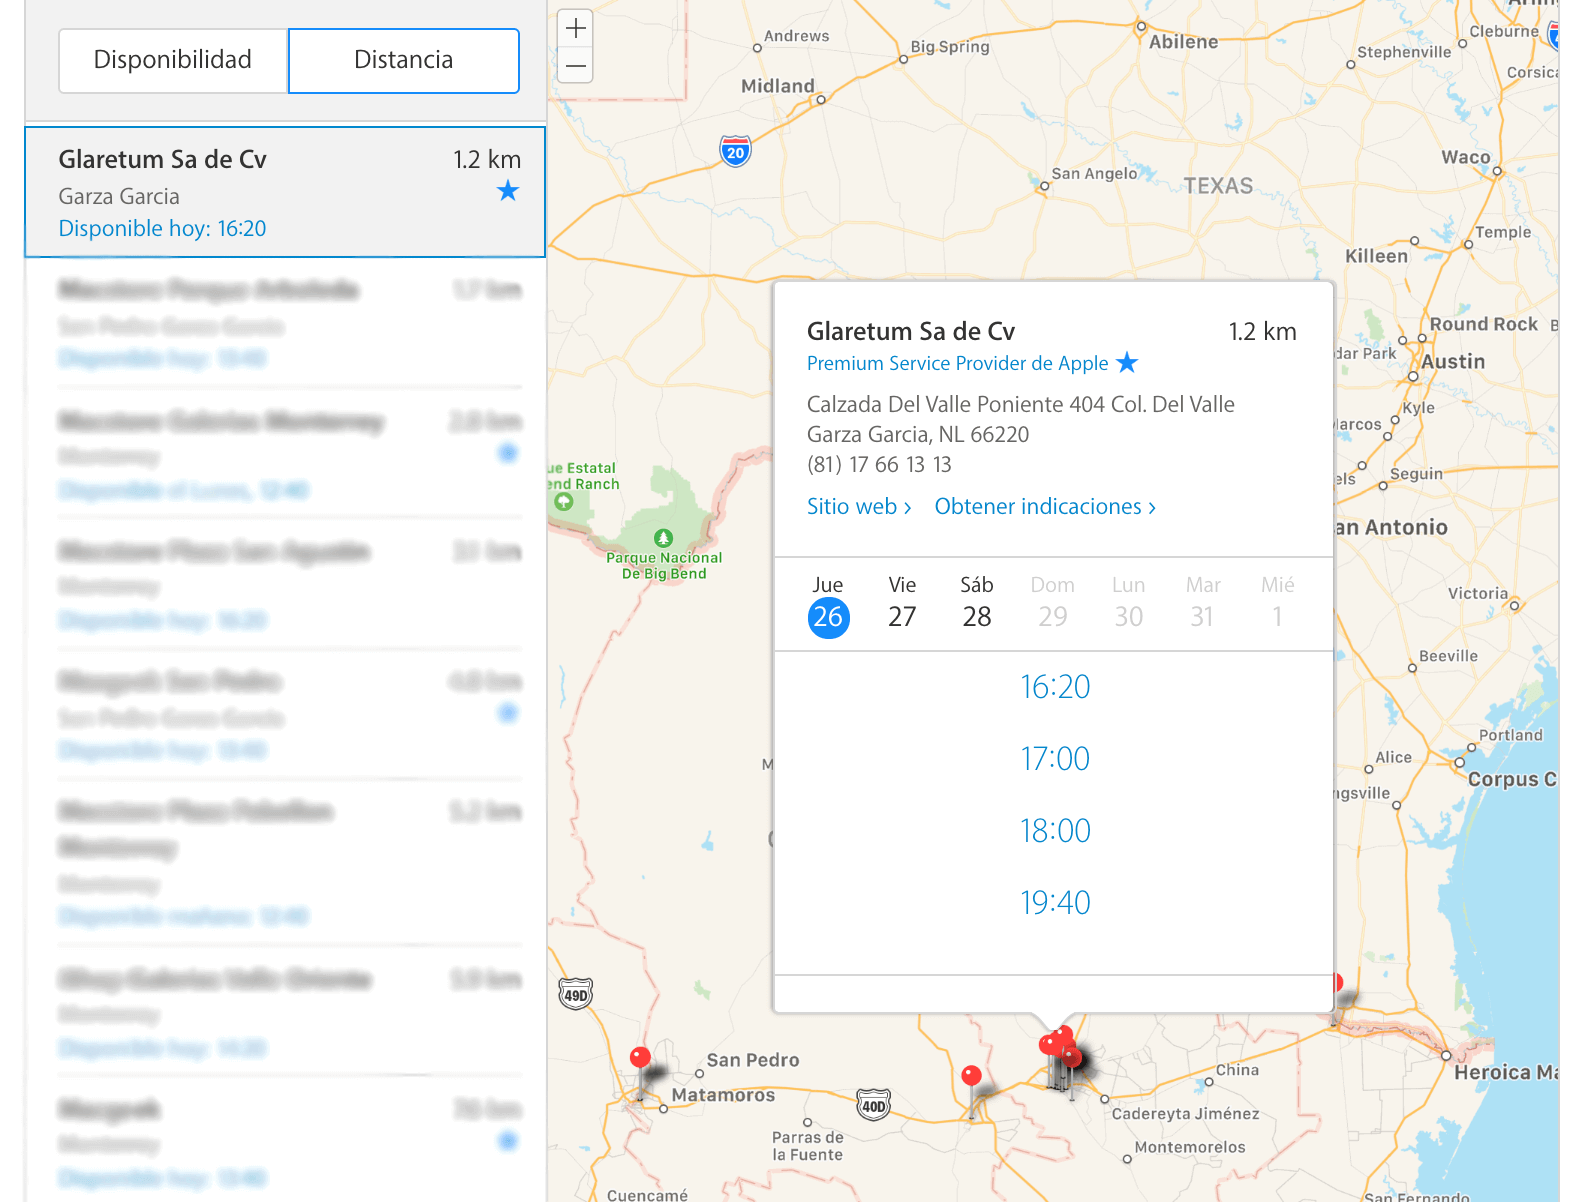The image size is (1580, 1202).
Task: Zoom in the map with plus button
Action: pos(575,29)
